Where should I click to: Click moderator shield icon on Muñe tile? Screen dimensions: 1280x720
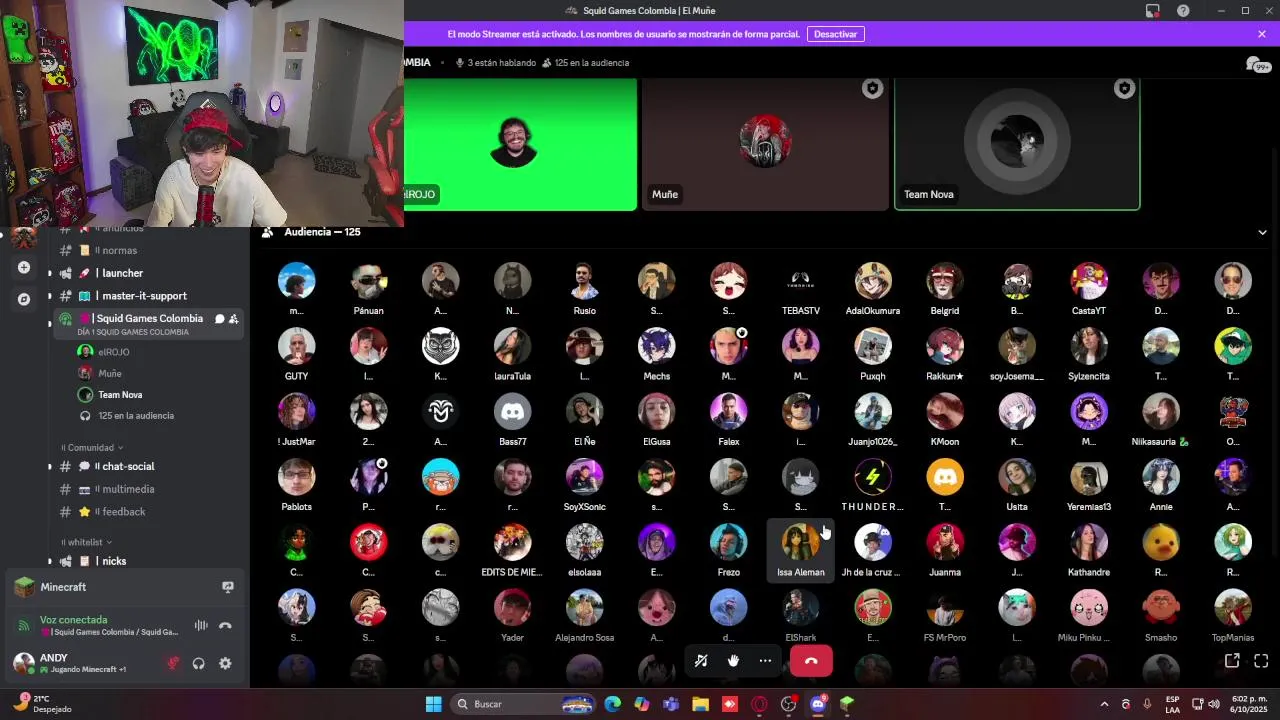(x=872, y=89)
